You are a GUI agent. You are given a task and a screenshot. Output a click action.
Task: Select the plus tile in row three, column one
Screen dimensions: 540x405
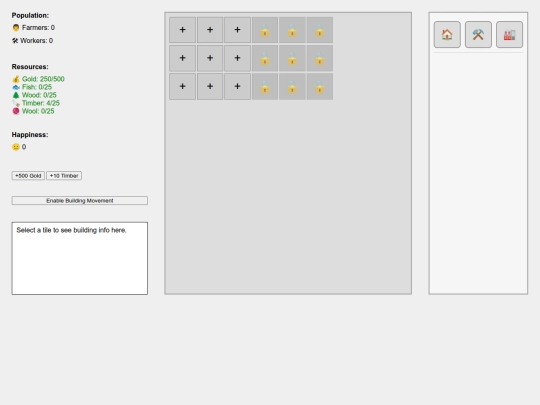click(x=183, y=86)
